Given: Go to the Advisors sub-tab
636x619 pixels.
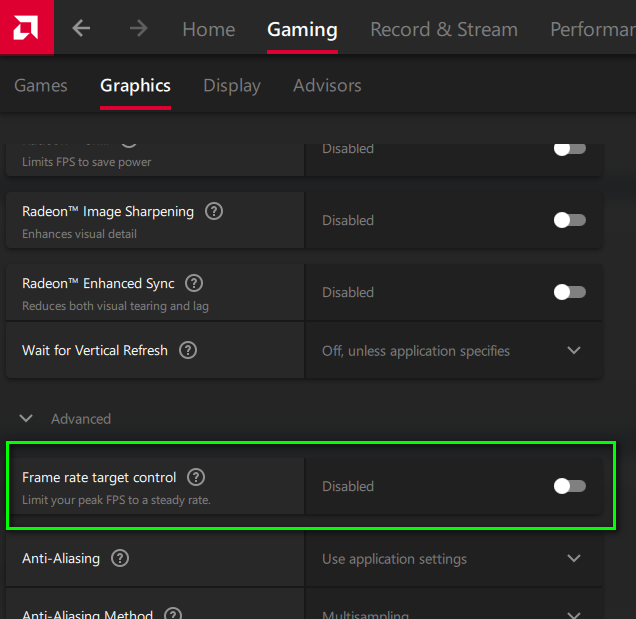Looking at the screenshot, I should click(327, 86).
